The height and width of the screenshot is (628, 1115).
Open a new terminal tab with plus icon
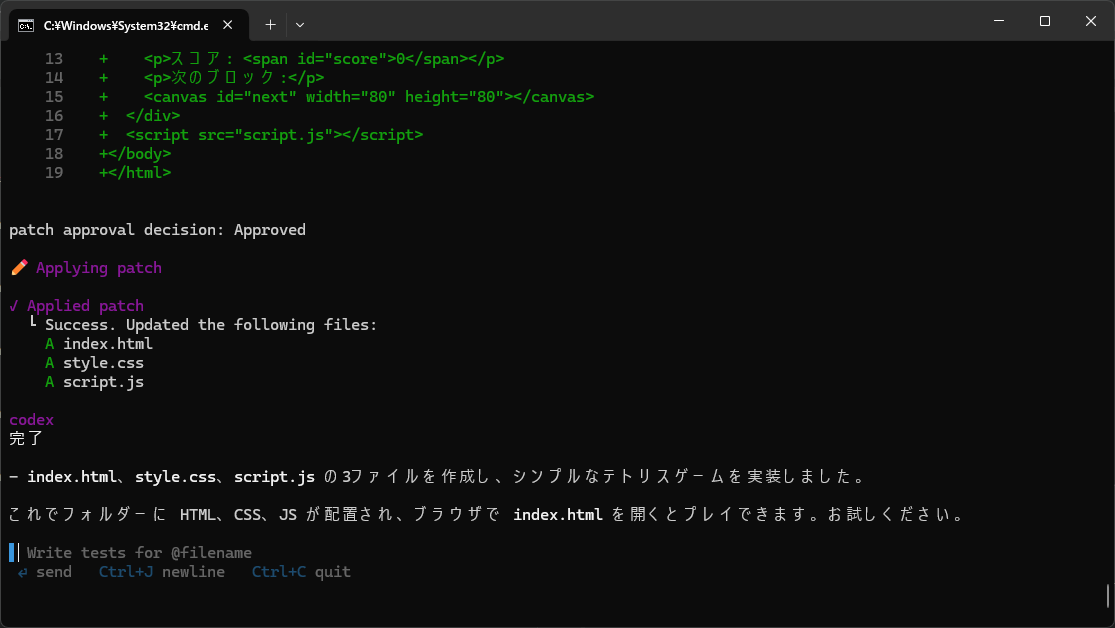(x=270, y=25)
